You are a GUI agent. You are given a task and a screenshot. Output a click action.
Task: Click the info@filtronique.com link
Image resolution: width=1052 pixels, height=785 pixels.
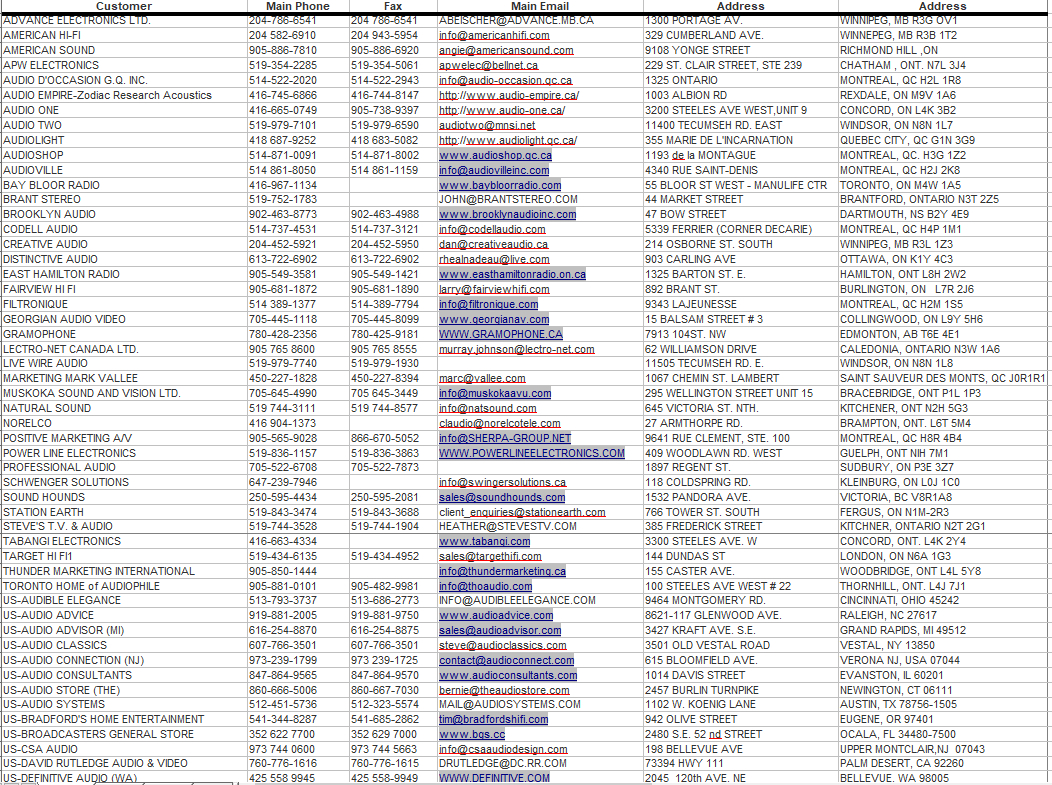[x=488, y=305]
